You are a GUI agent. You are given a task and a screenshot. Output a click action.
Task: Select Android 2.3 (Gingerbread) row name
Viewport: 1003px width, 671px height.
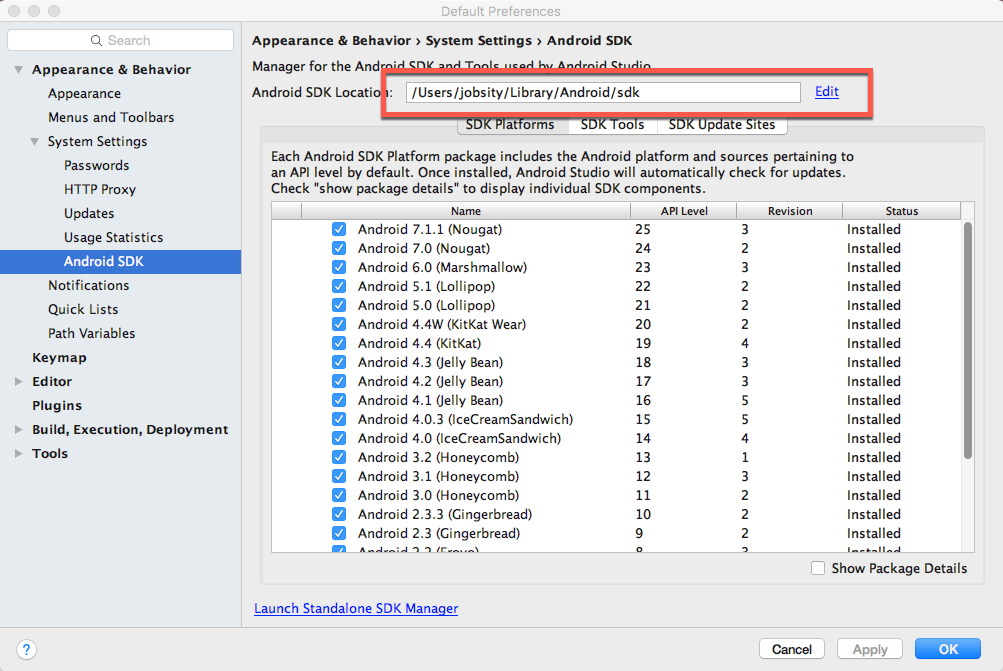[439, 533]
